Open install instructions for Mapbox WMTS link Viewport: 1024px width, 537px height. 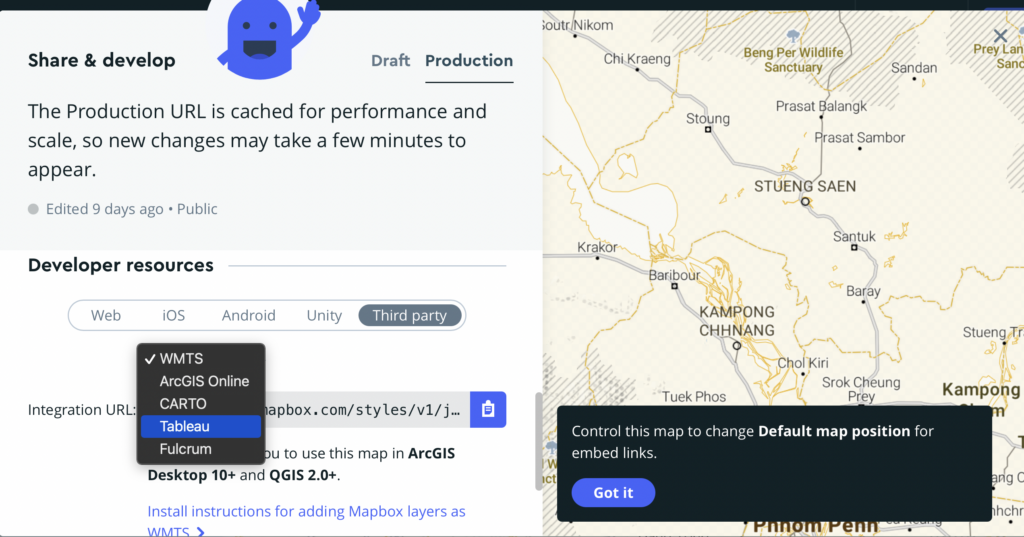coord(306,521)
